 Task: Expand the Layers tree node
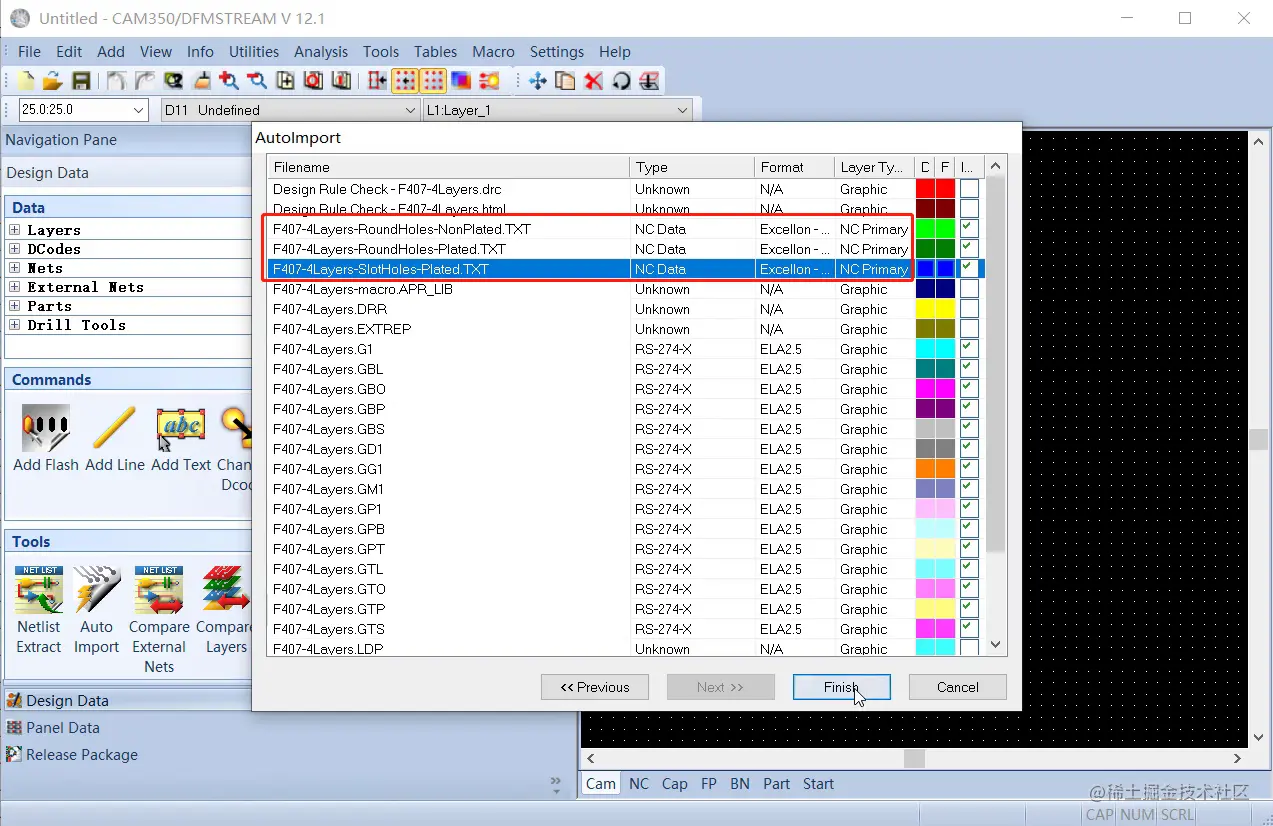pos(15,230)
